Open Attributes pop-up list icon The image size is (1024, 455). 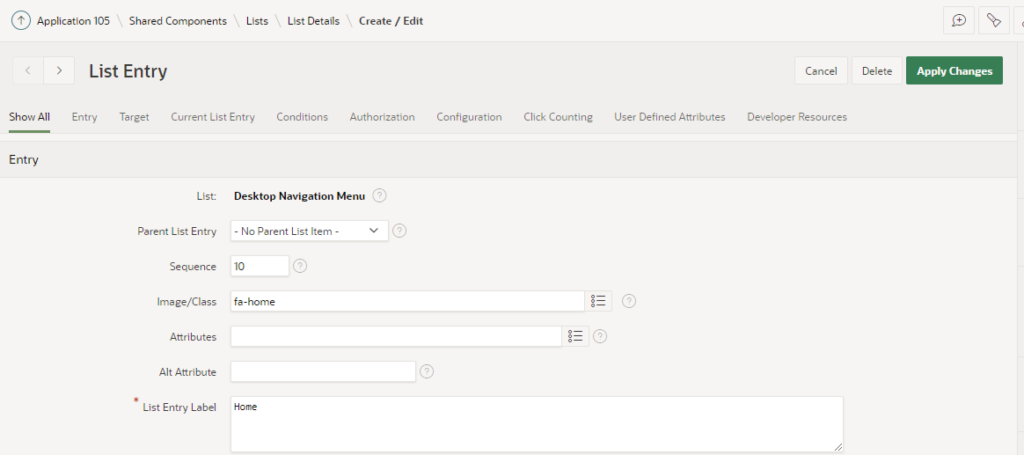(575, 336)
